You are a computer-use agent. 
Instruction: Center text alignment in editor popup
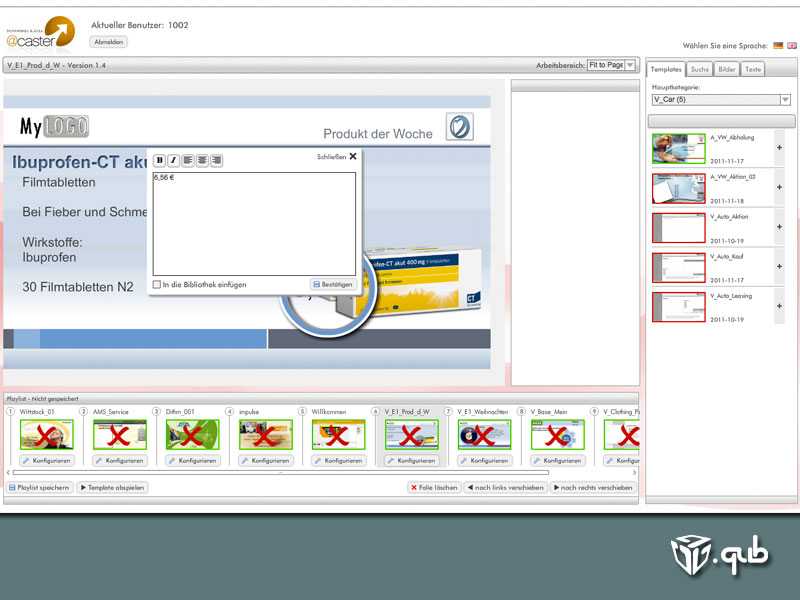tap(203, 160)
